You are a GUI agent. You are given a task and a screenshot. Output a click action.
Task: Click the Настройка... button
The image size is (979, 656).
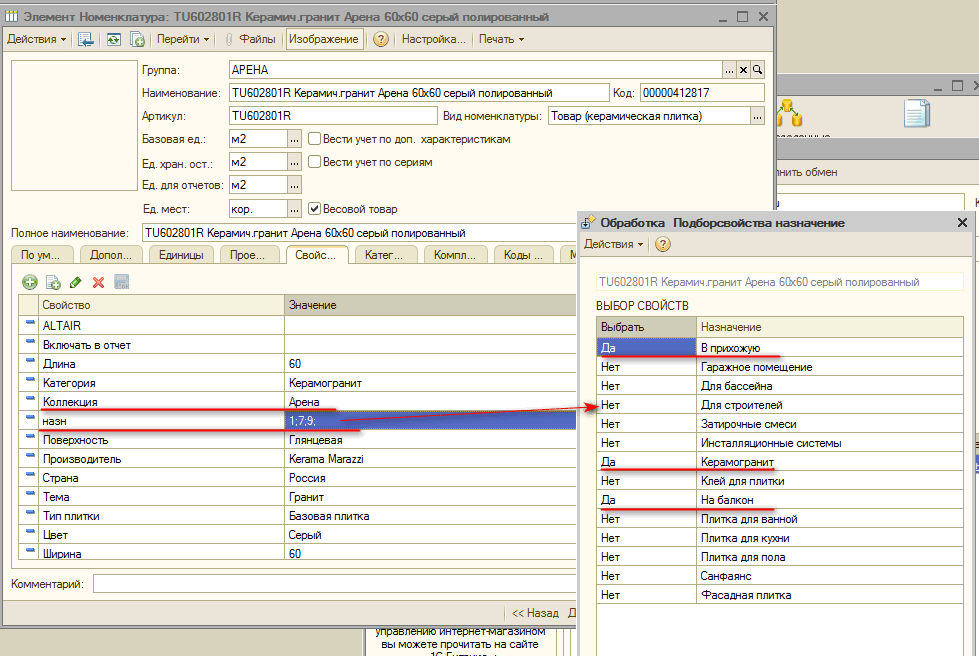point(433,39)
